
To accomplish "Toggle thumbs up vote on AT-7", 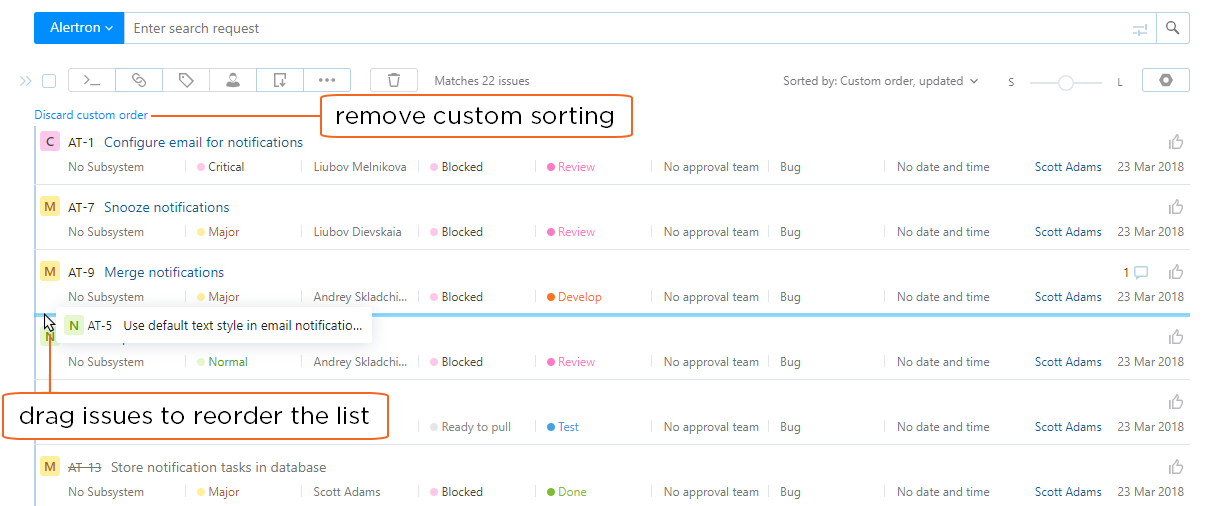I will coord(1176,207).
